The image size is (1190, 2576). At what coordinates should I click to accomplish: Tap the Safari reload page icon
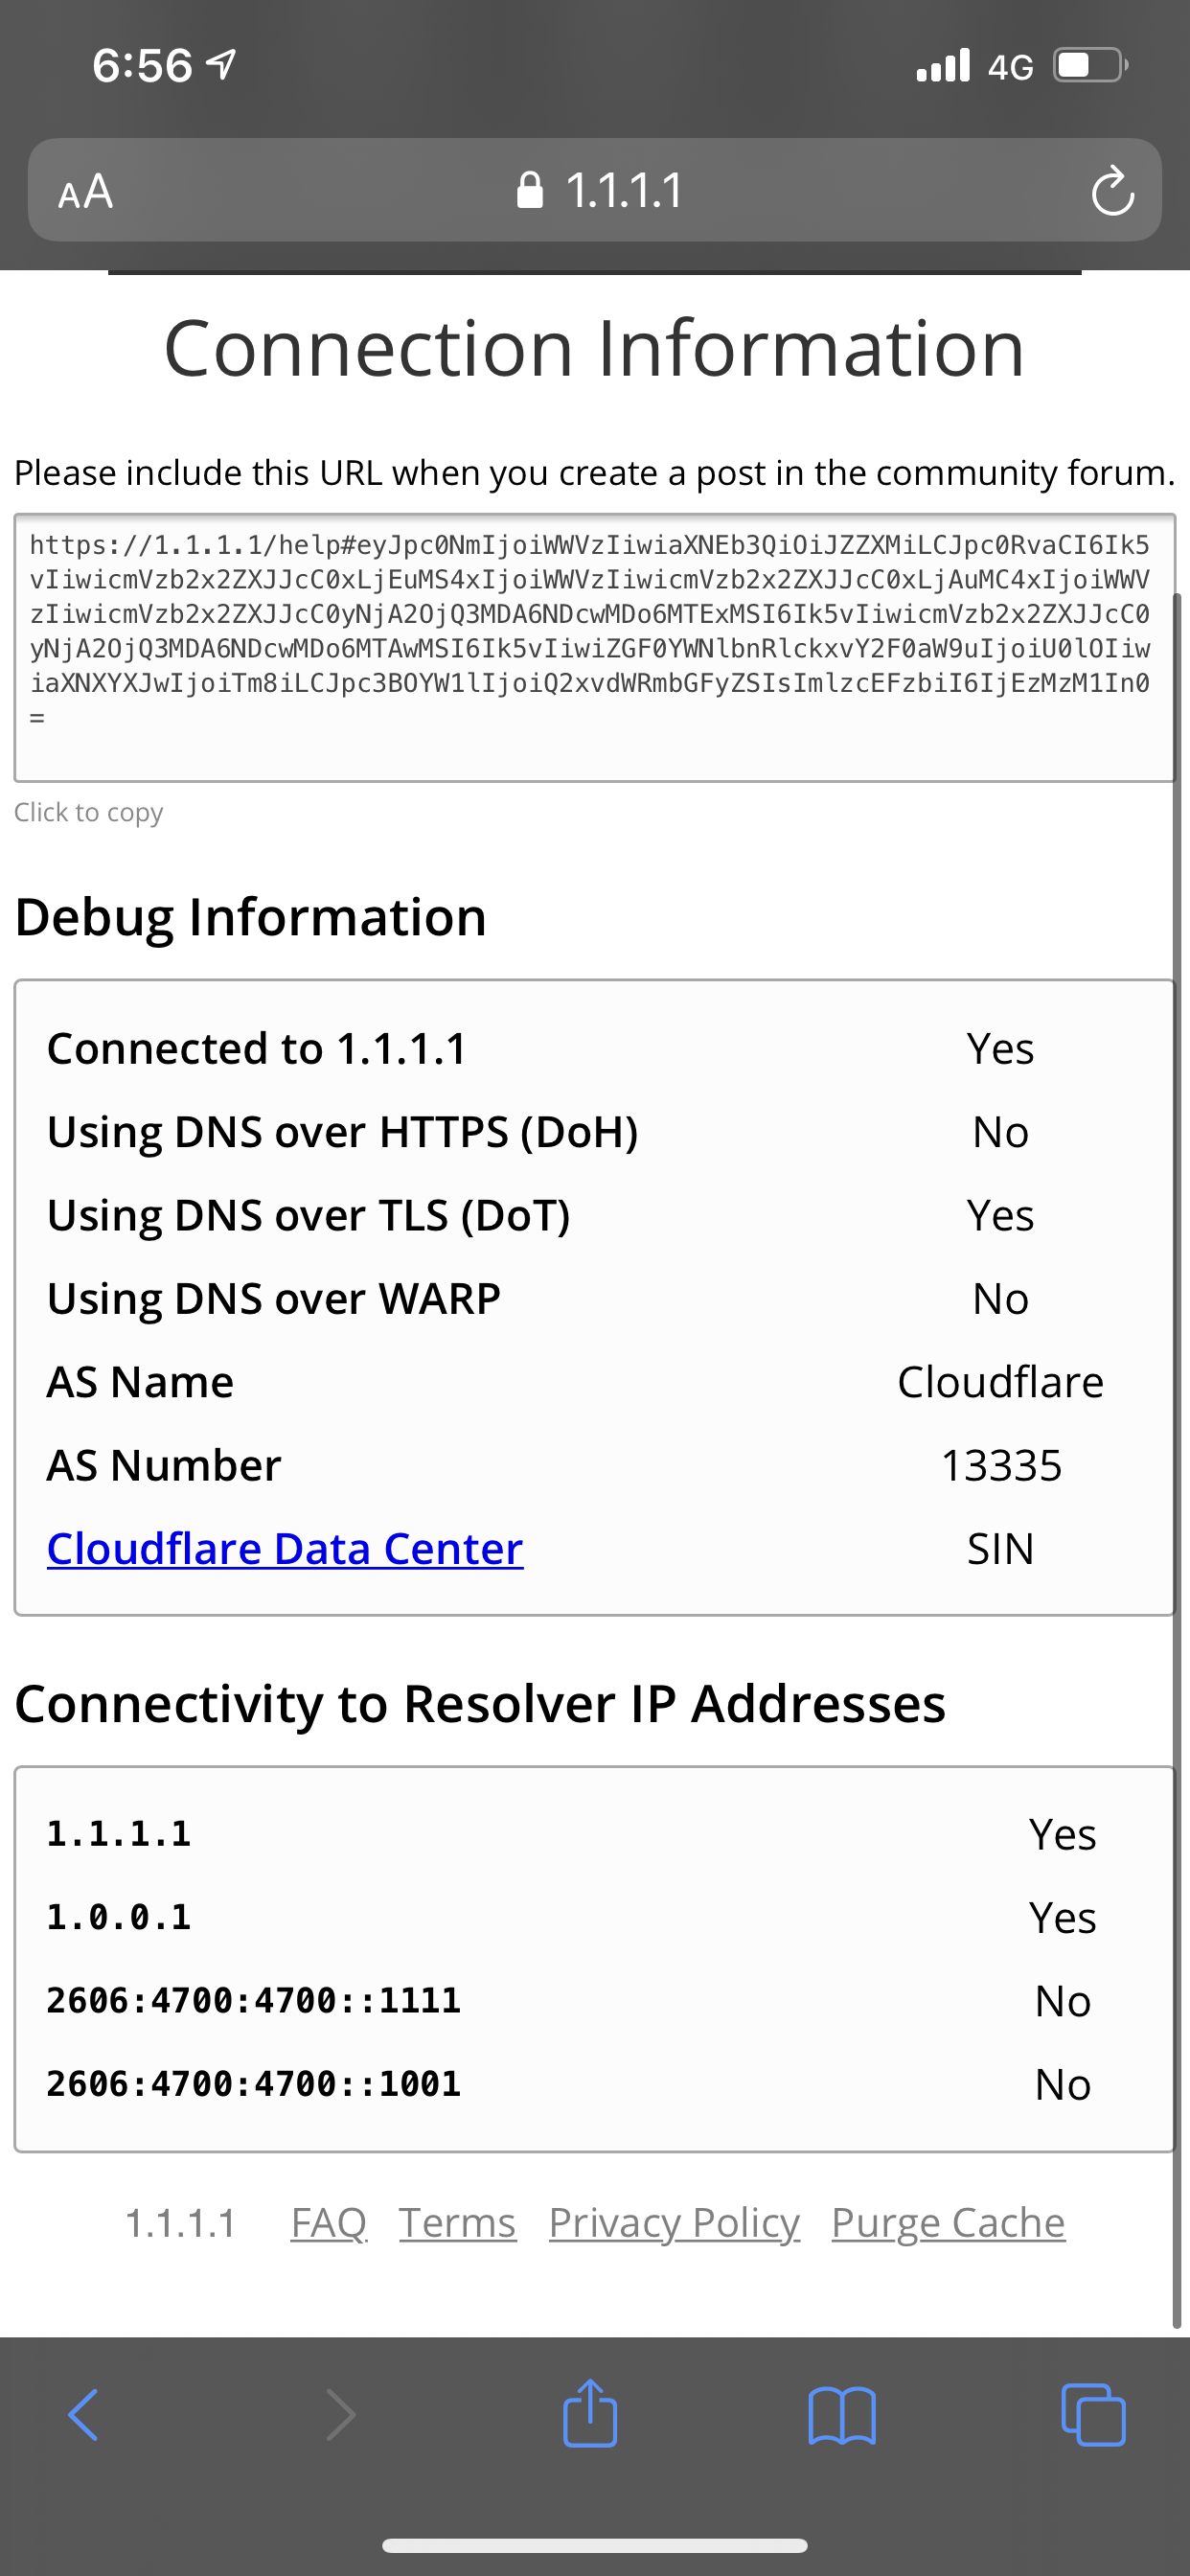(1112, 191)
